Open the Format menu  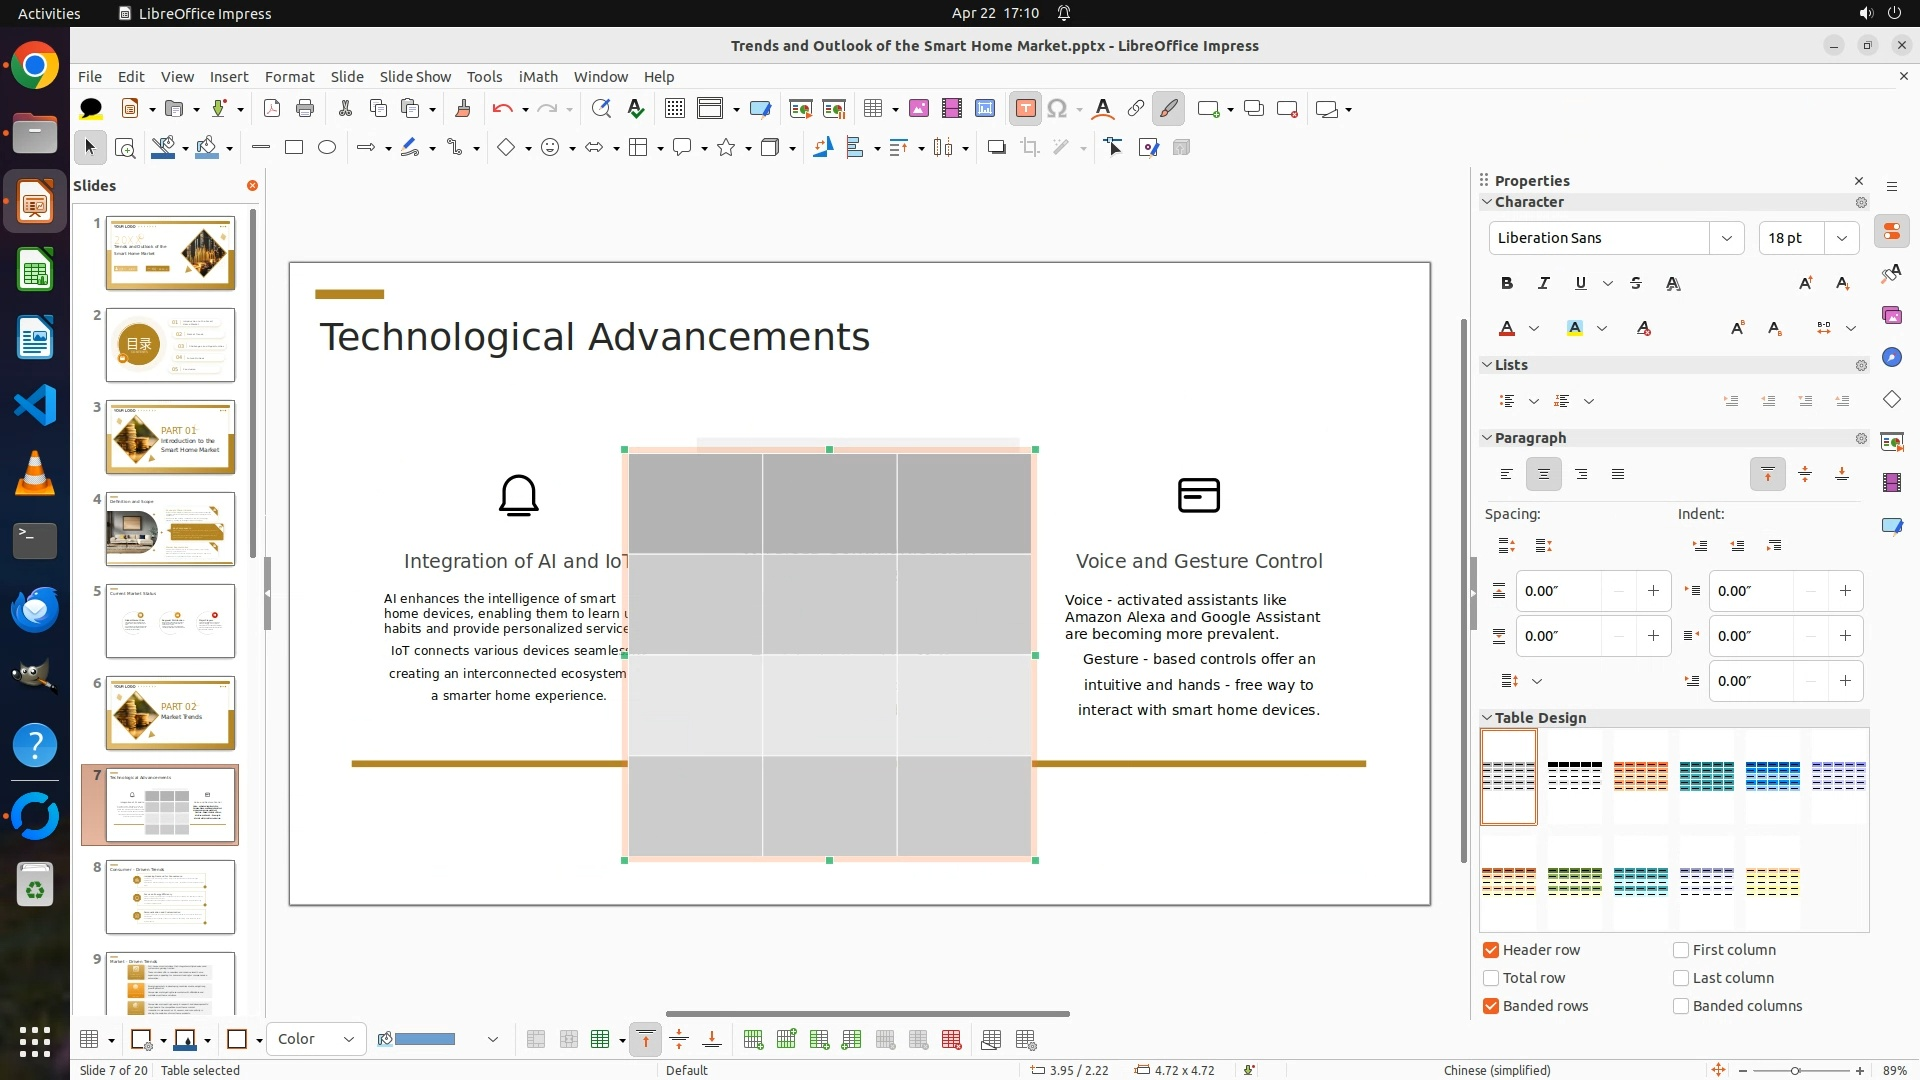289,77
